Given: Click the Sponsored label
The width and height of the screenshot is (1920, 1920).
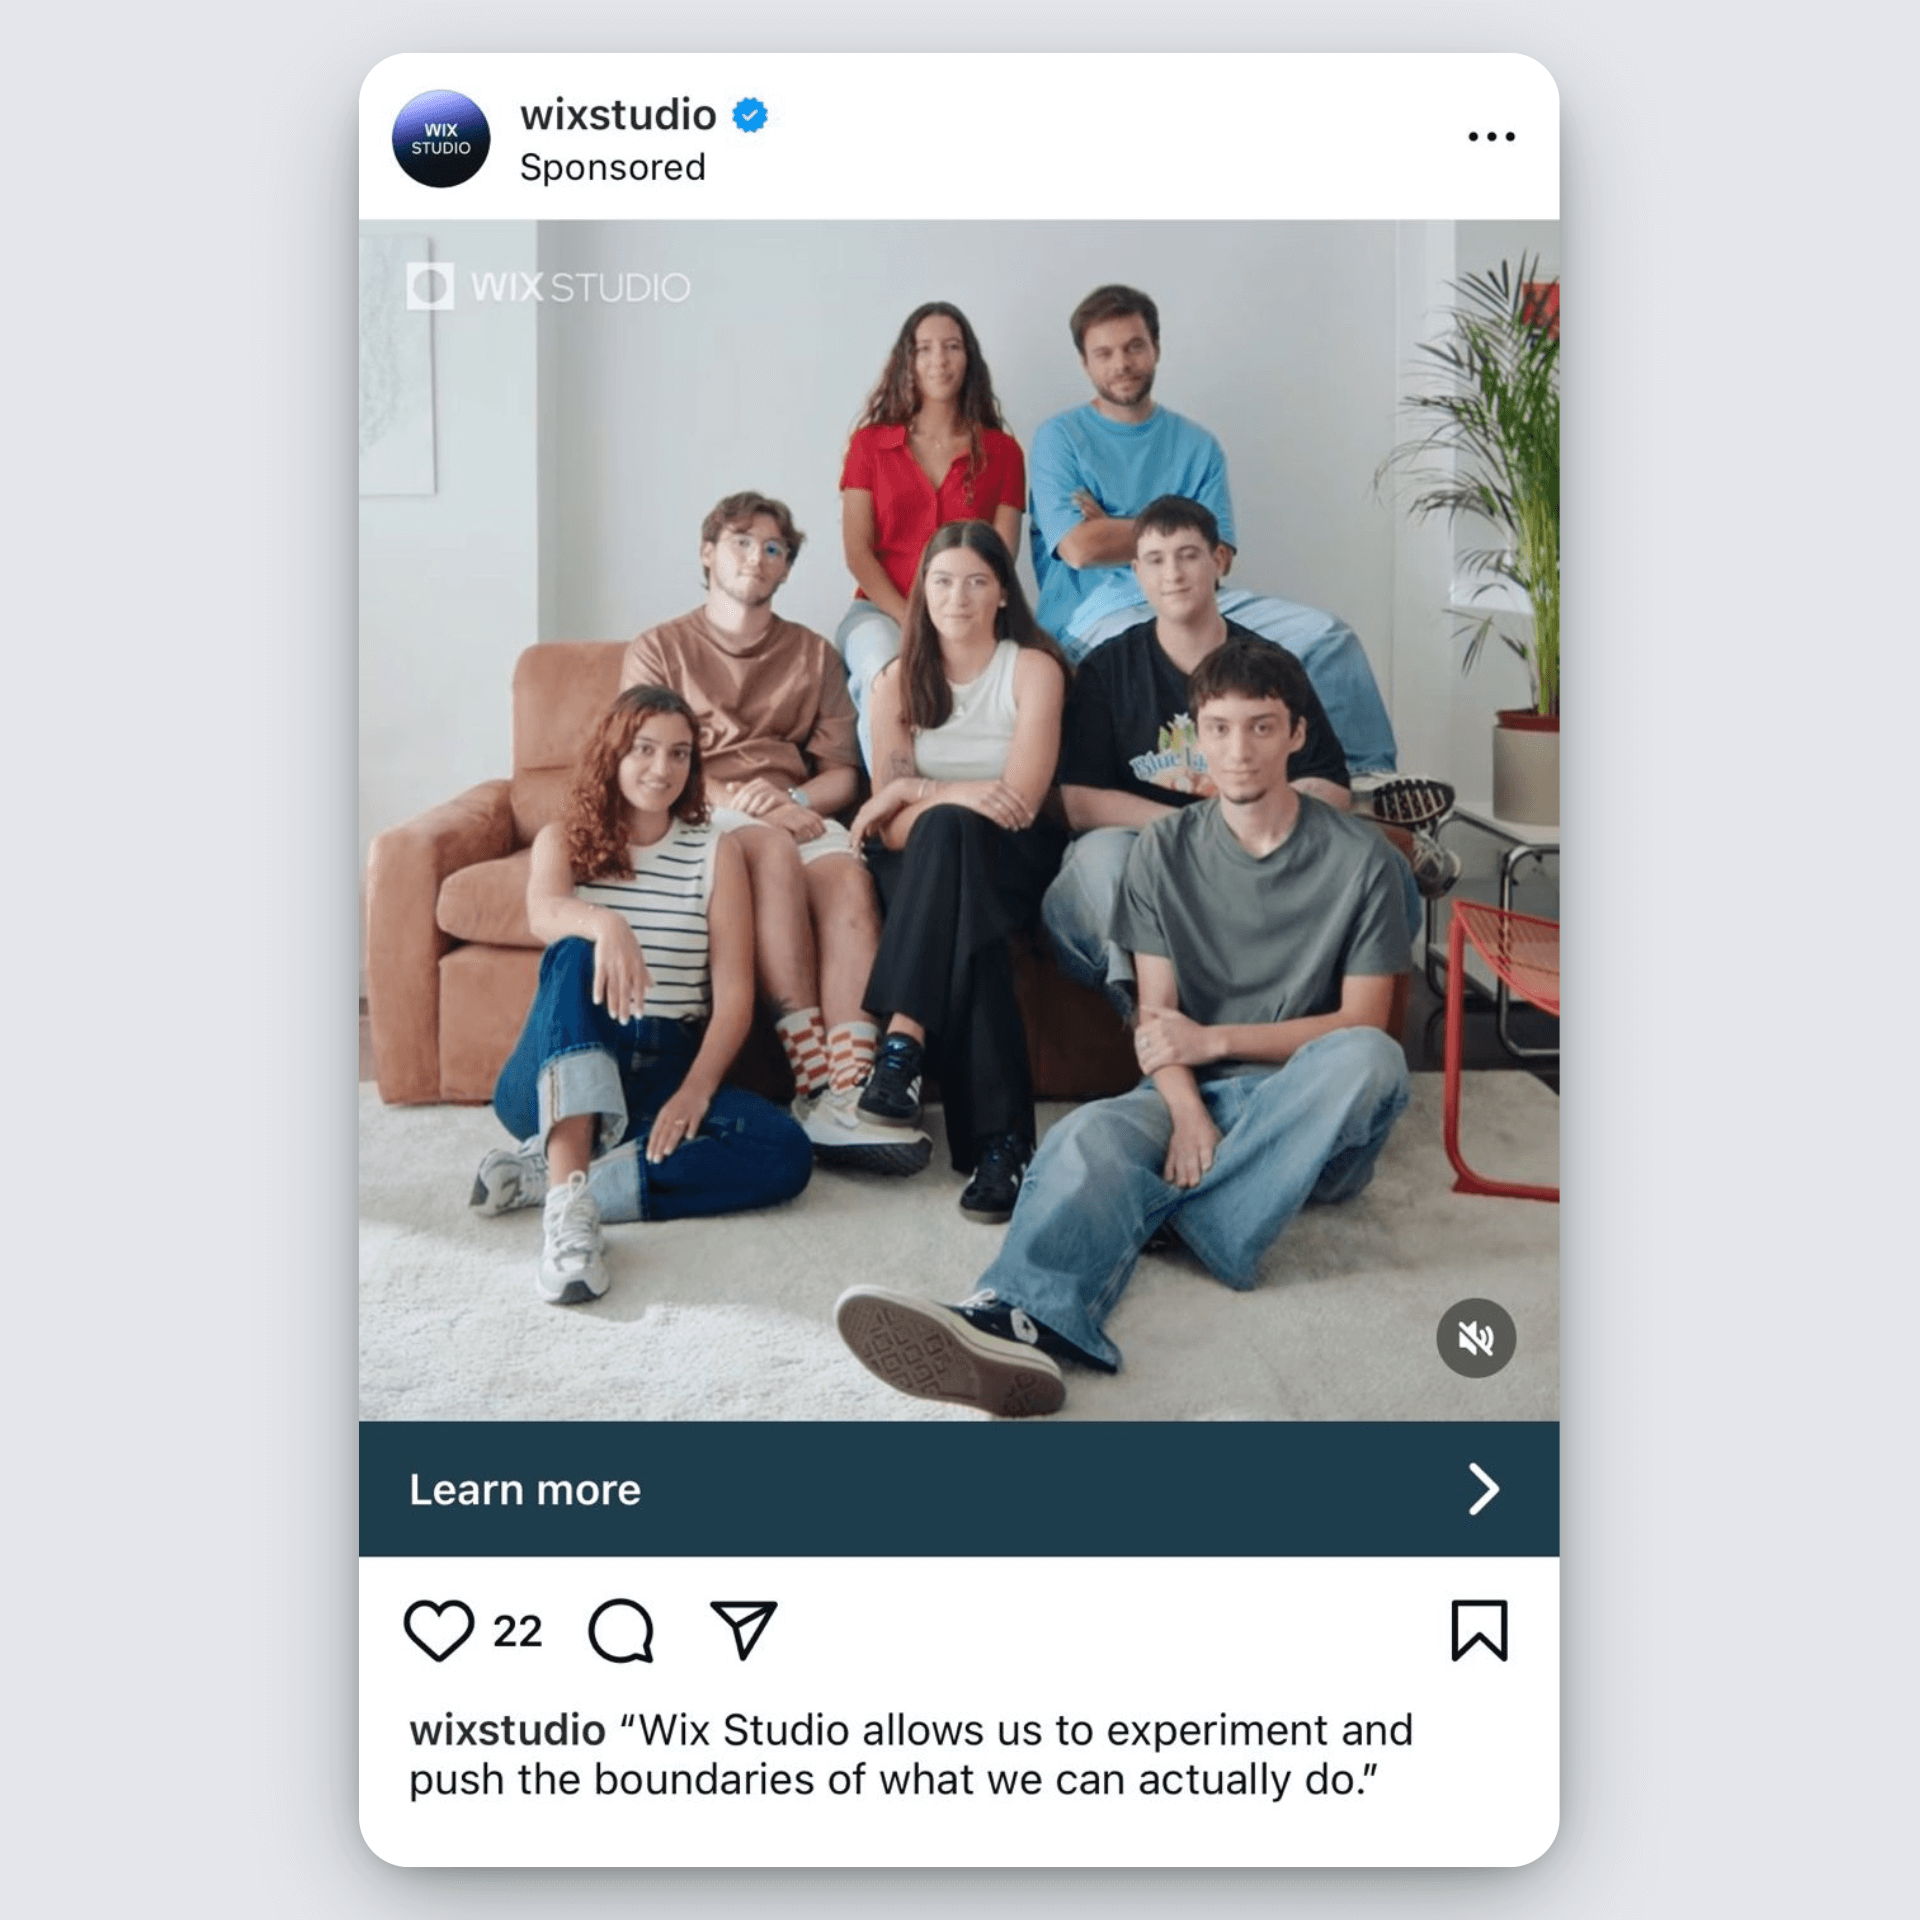Looking at the screenshot, I should (612, 167).
